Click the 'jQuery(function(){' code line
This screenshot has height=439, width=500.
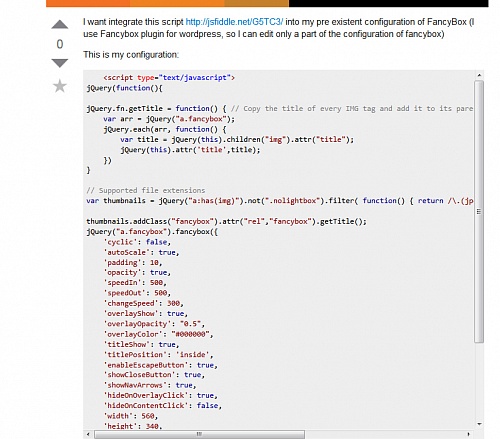(124, 88)
